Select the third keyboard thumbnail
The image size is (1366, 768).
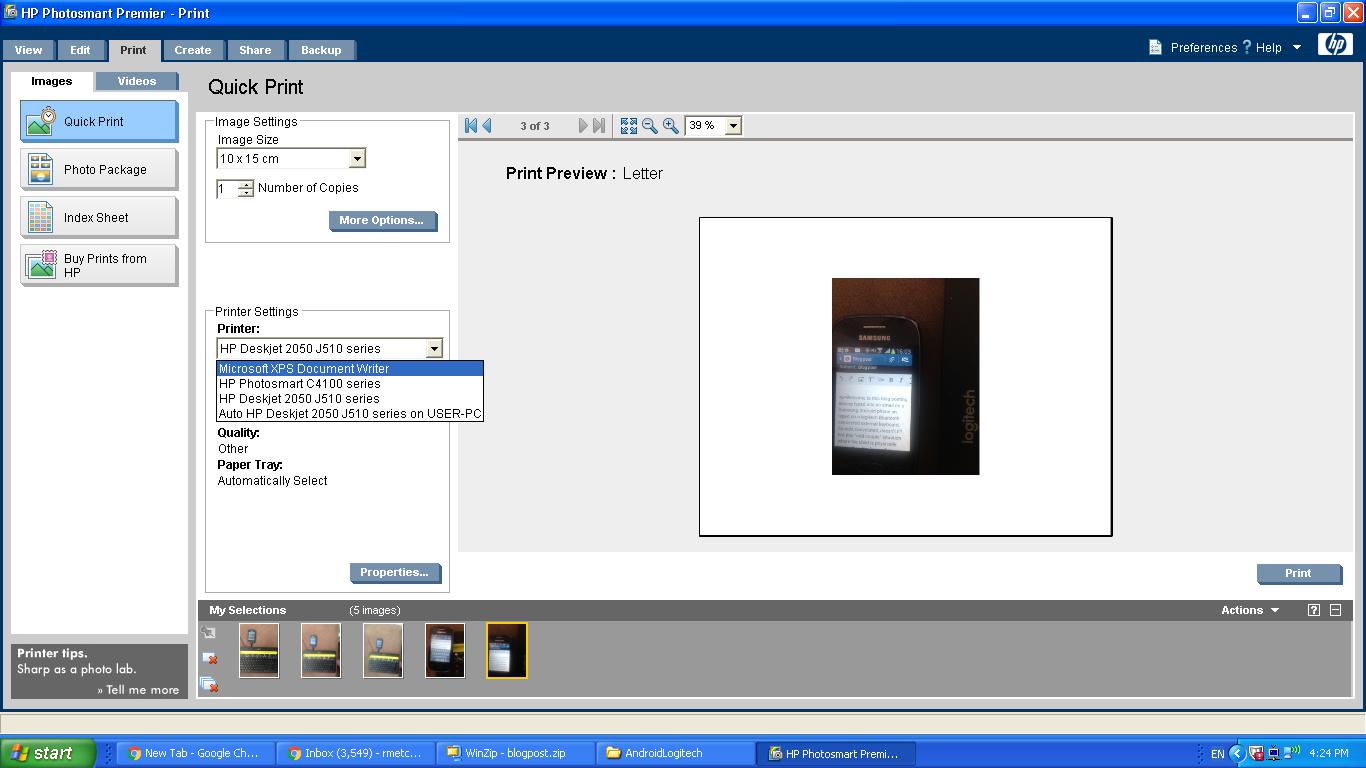[383, 650]
